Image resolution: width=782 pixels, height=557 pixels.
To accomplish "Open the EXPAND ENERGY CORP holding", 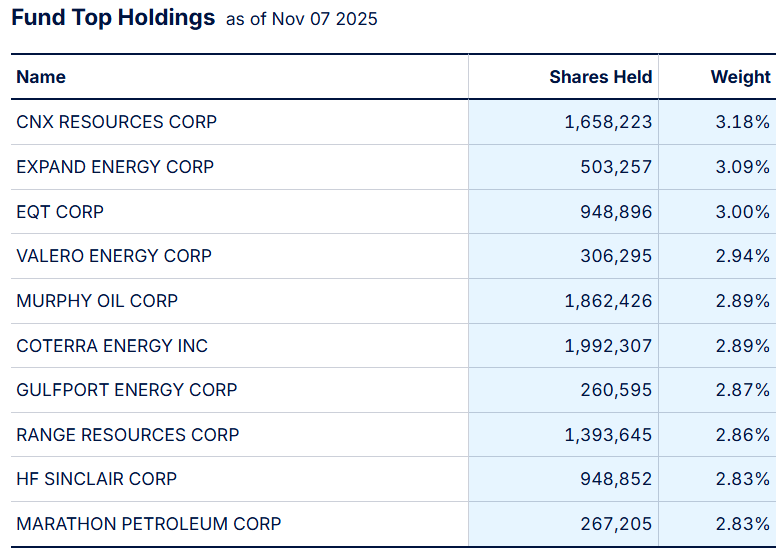I will 115,167.
